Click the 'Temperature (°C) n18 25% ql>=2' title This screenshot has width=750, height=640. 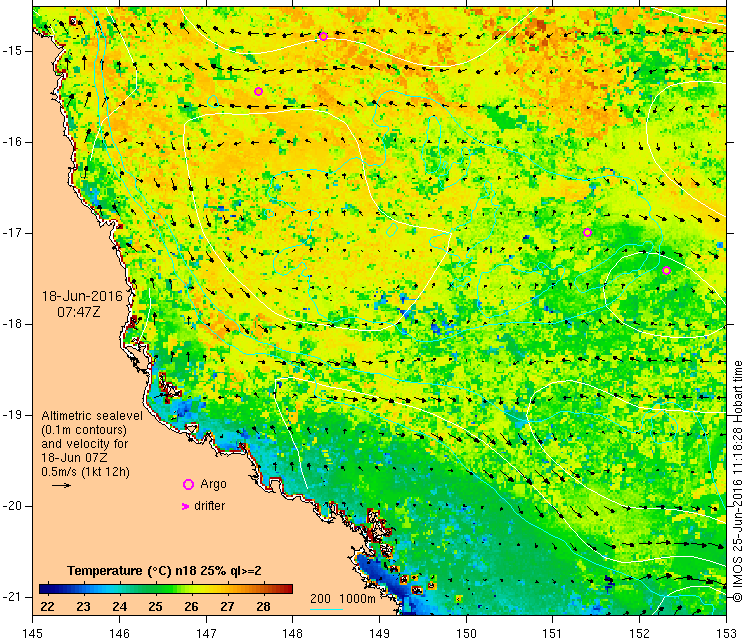coord(164,571)
